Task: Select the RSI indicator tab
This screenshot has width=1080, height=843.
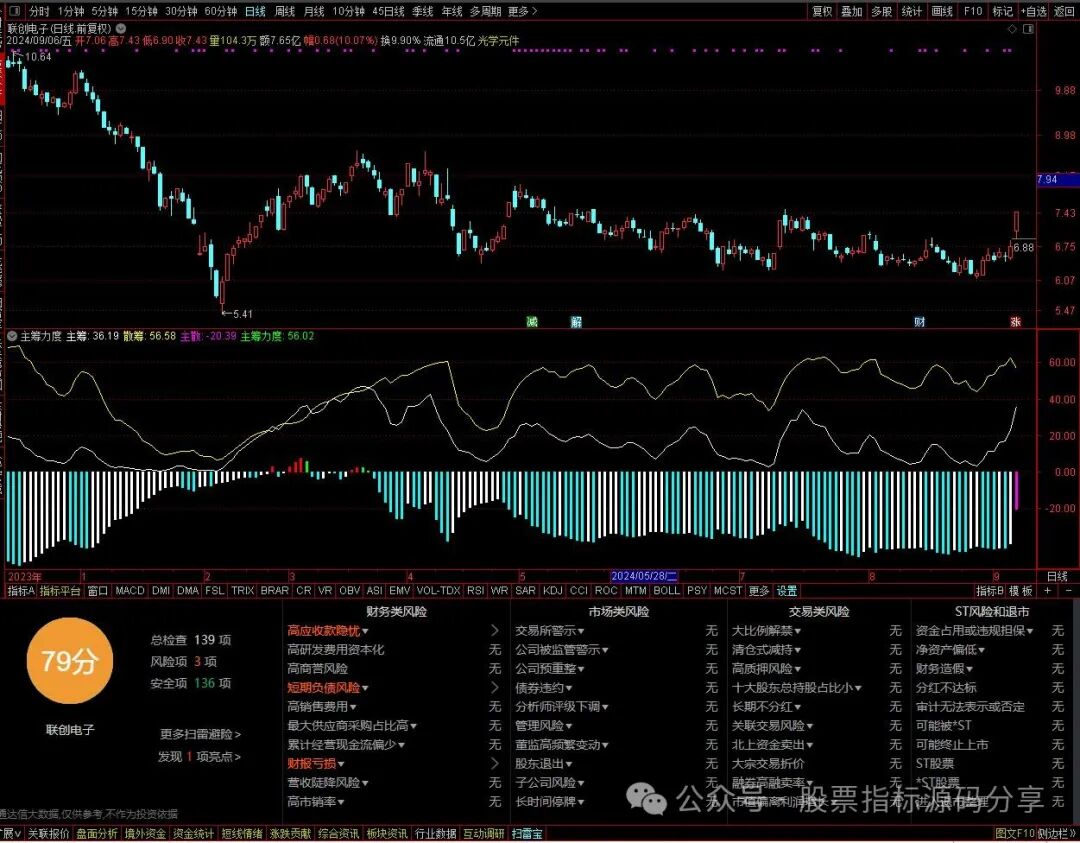Action: coord(475,591)
